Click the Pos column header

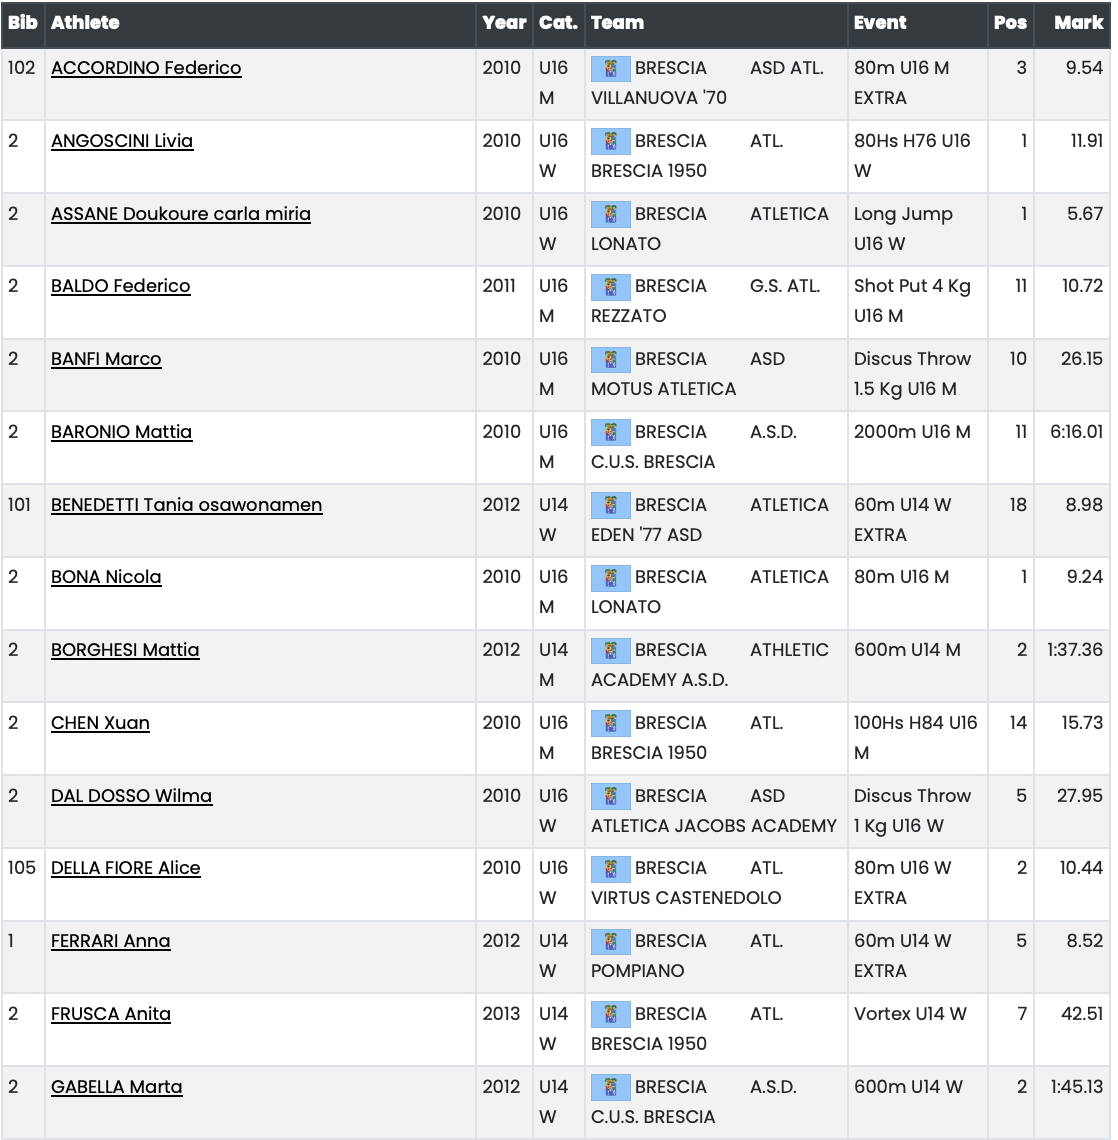click(1010, 23)
